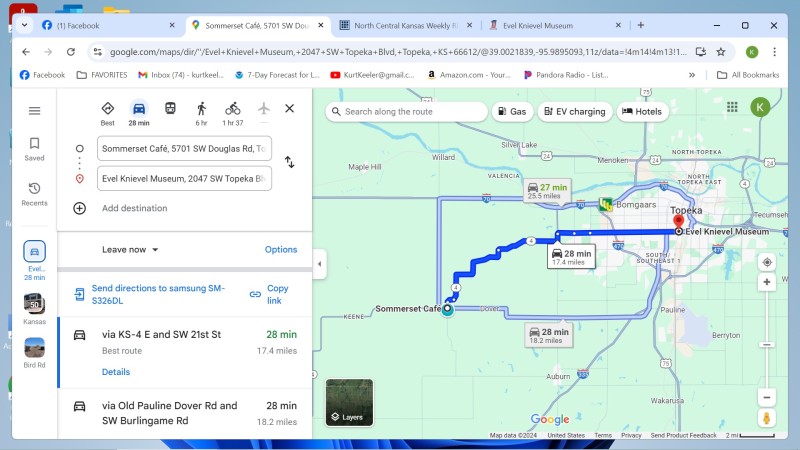Reload the current page
Viewport: 800px width, 450px height.
coord(71,52)
